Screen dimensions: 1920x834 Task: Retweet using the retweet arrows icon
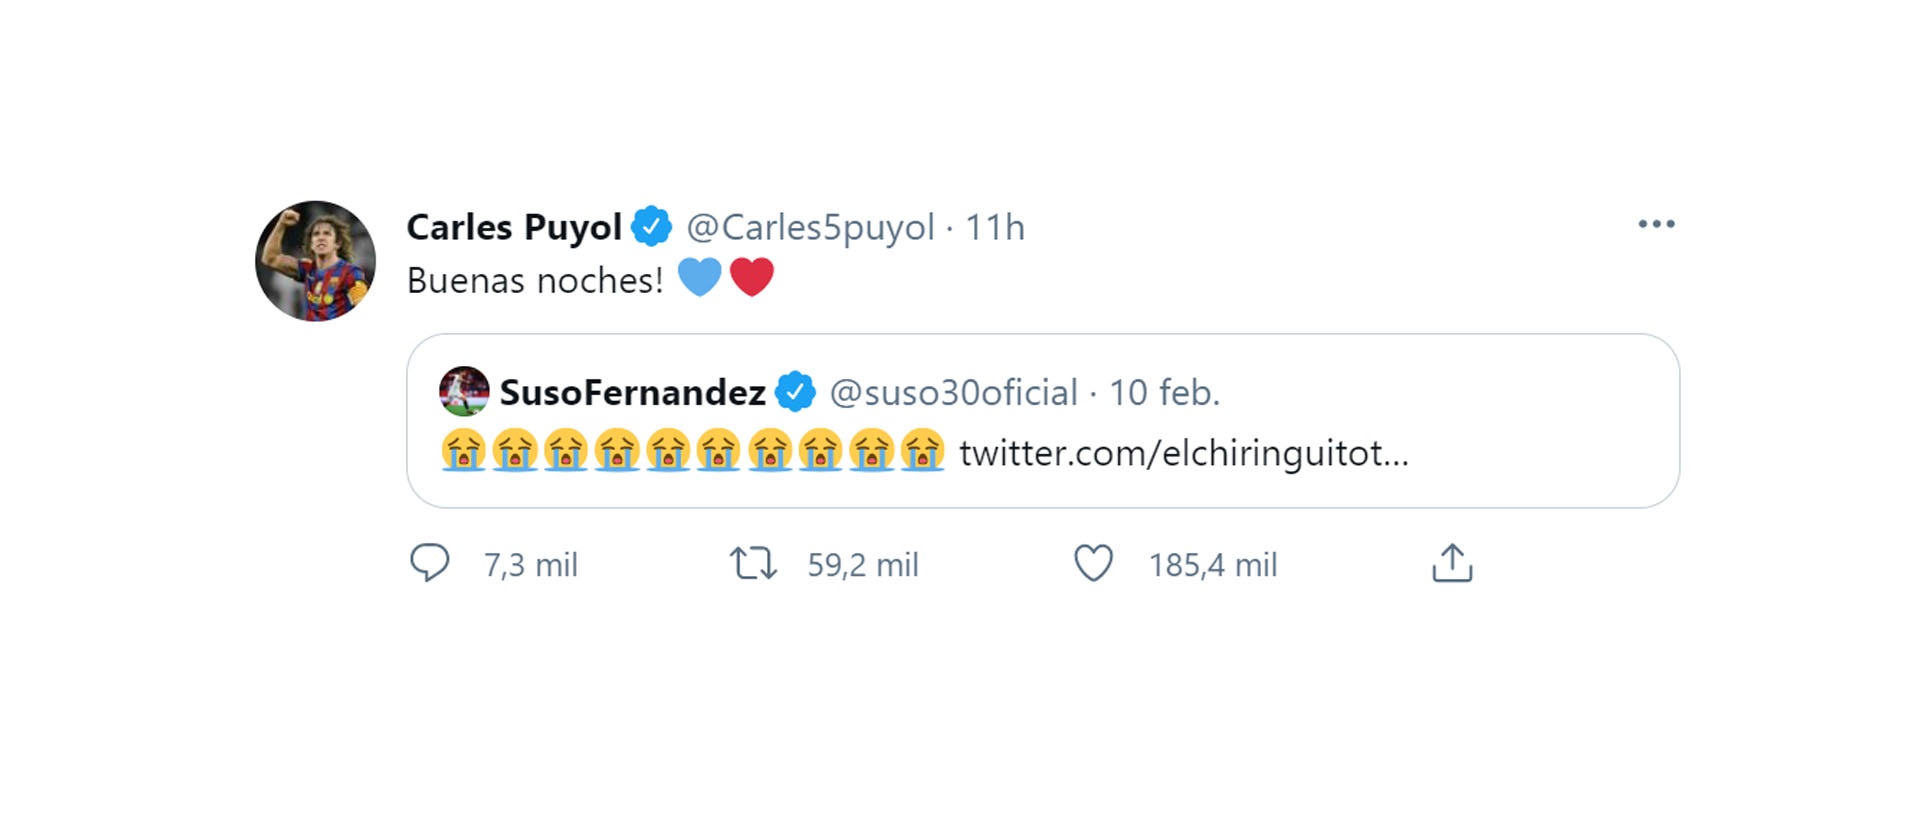click(x=753, y=563)
